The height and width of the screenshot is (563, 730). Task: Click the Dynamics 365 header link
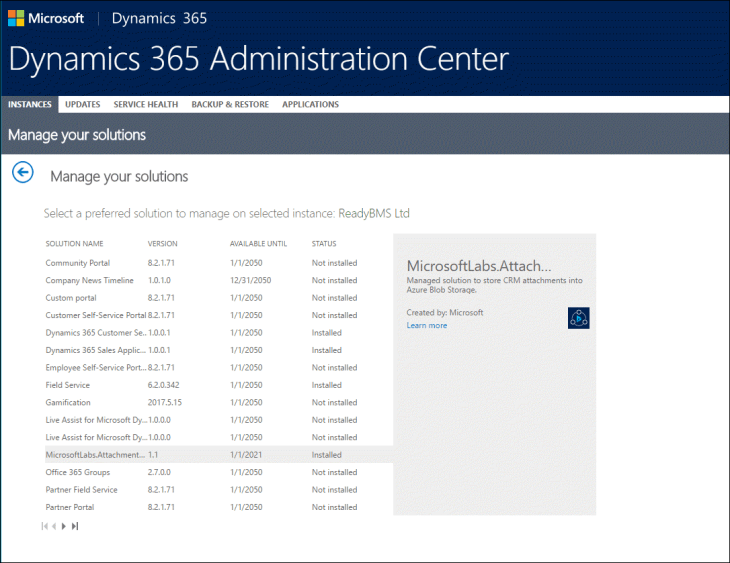[159, 18]
